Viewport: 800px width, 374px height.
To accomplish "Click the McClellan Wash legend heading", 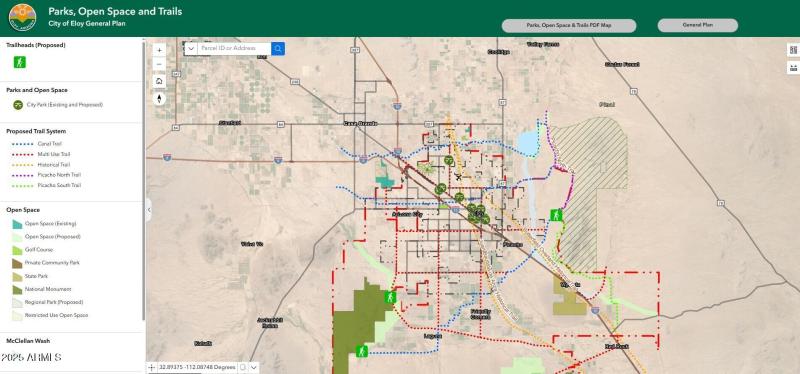I will click(28, 341).
